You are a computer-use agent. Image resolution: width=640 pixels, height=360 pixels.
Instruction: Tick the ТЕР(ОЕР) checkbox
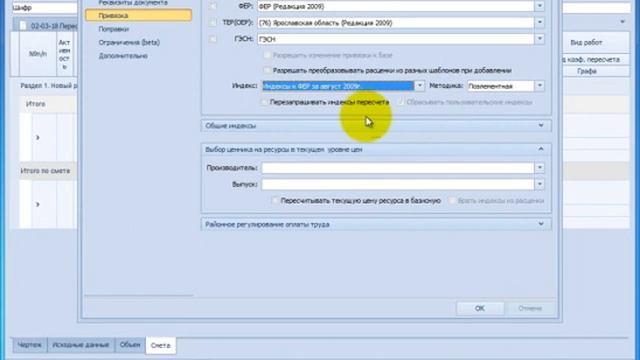213,23
